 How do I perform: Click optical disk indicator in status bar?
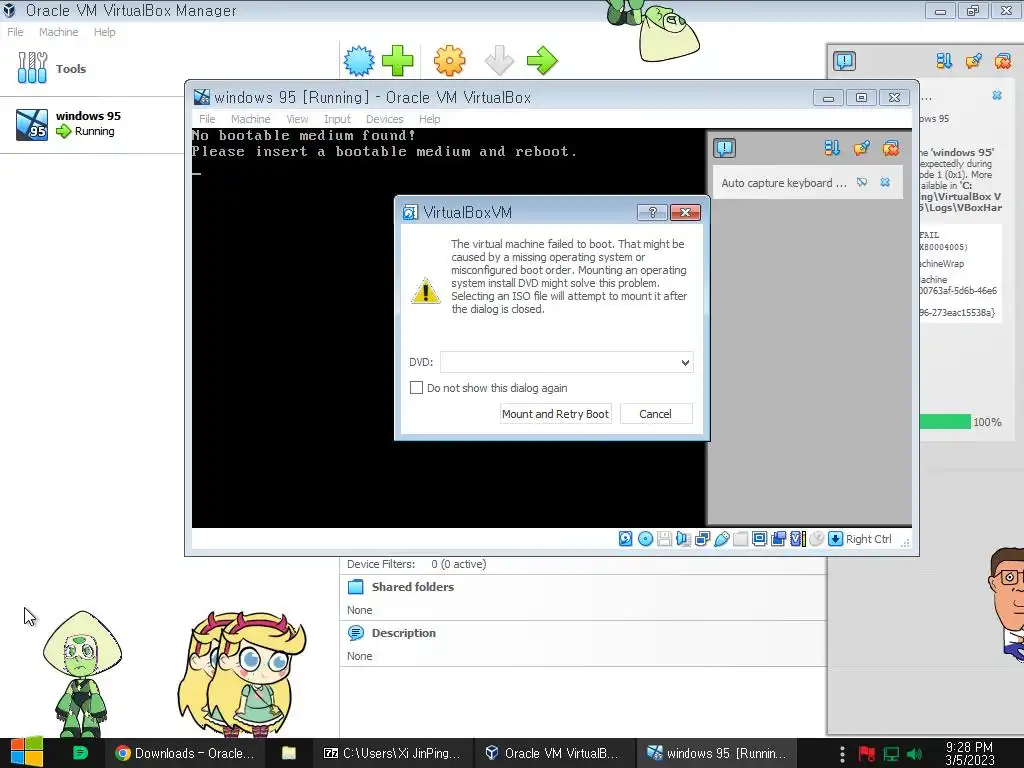pos(645,539)
